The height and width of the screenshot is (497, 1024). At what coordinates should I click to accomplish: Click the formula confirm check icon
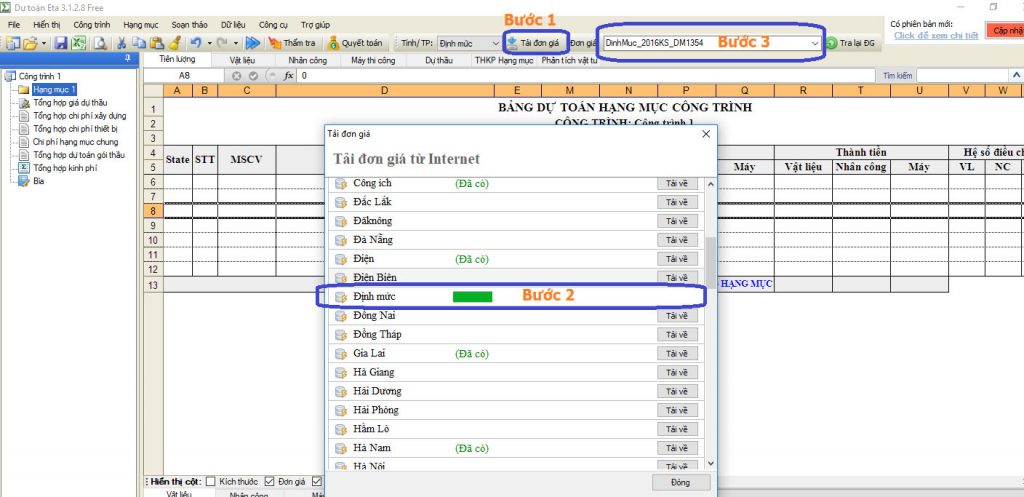tap(253, 76)
